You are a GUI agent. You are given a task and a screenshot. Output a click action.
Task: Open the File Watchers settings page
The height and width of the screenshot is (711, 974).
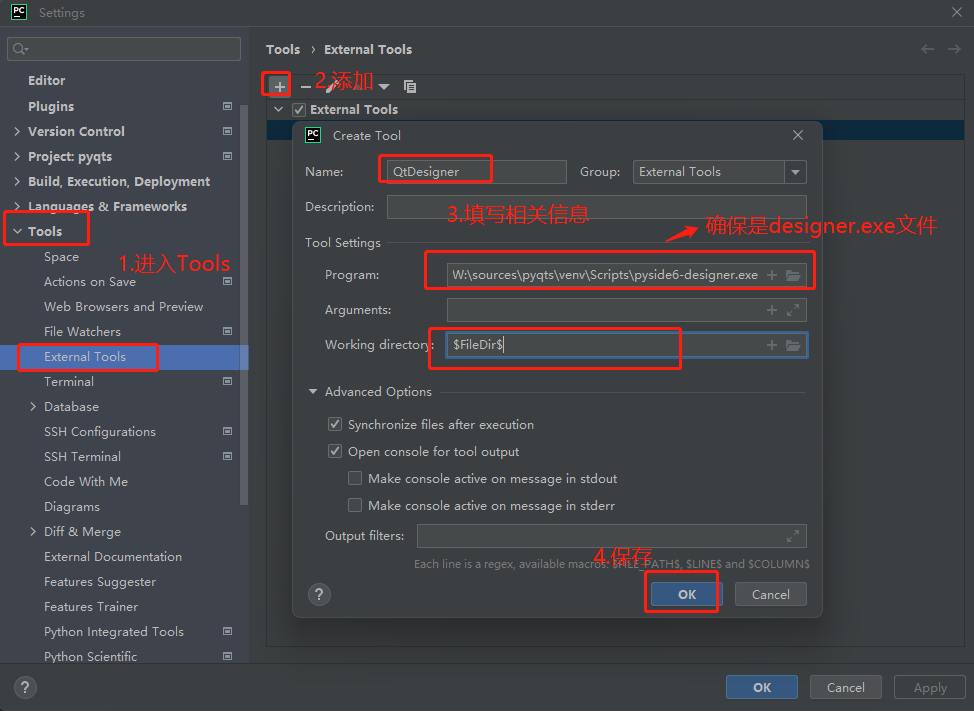(82, 331)
